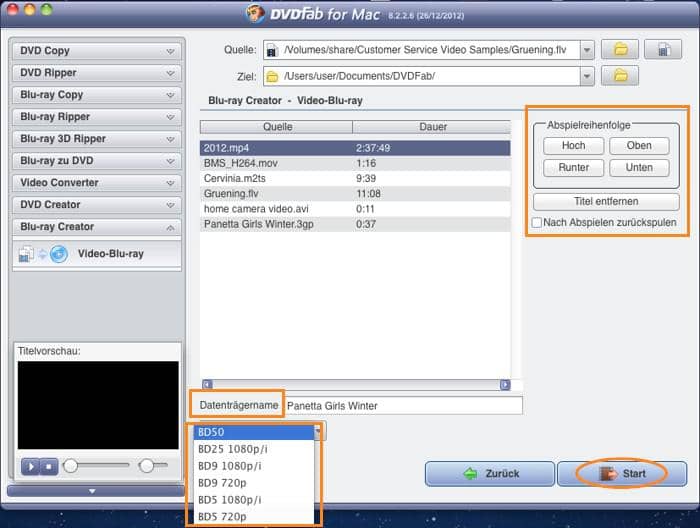This screenshot has height=528, width=700.
Task: Select BD9 1080p/i output option
Action: point(254,466)
